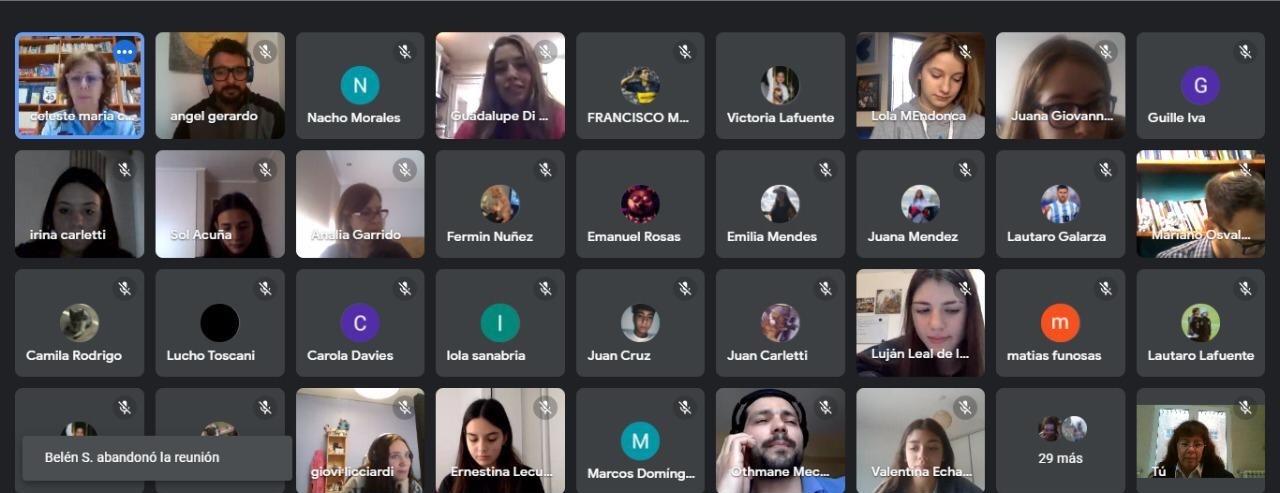Image resolution: width=1280 pixels, height=493 pixels.
Task: Click Victoria Lafuente profile picture
Action: [x=780, y=85]
